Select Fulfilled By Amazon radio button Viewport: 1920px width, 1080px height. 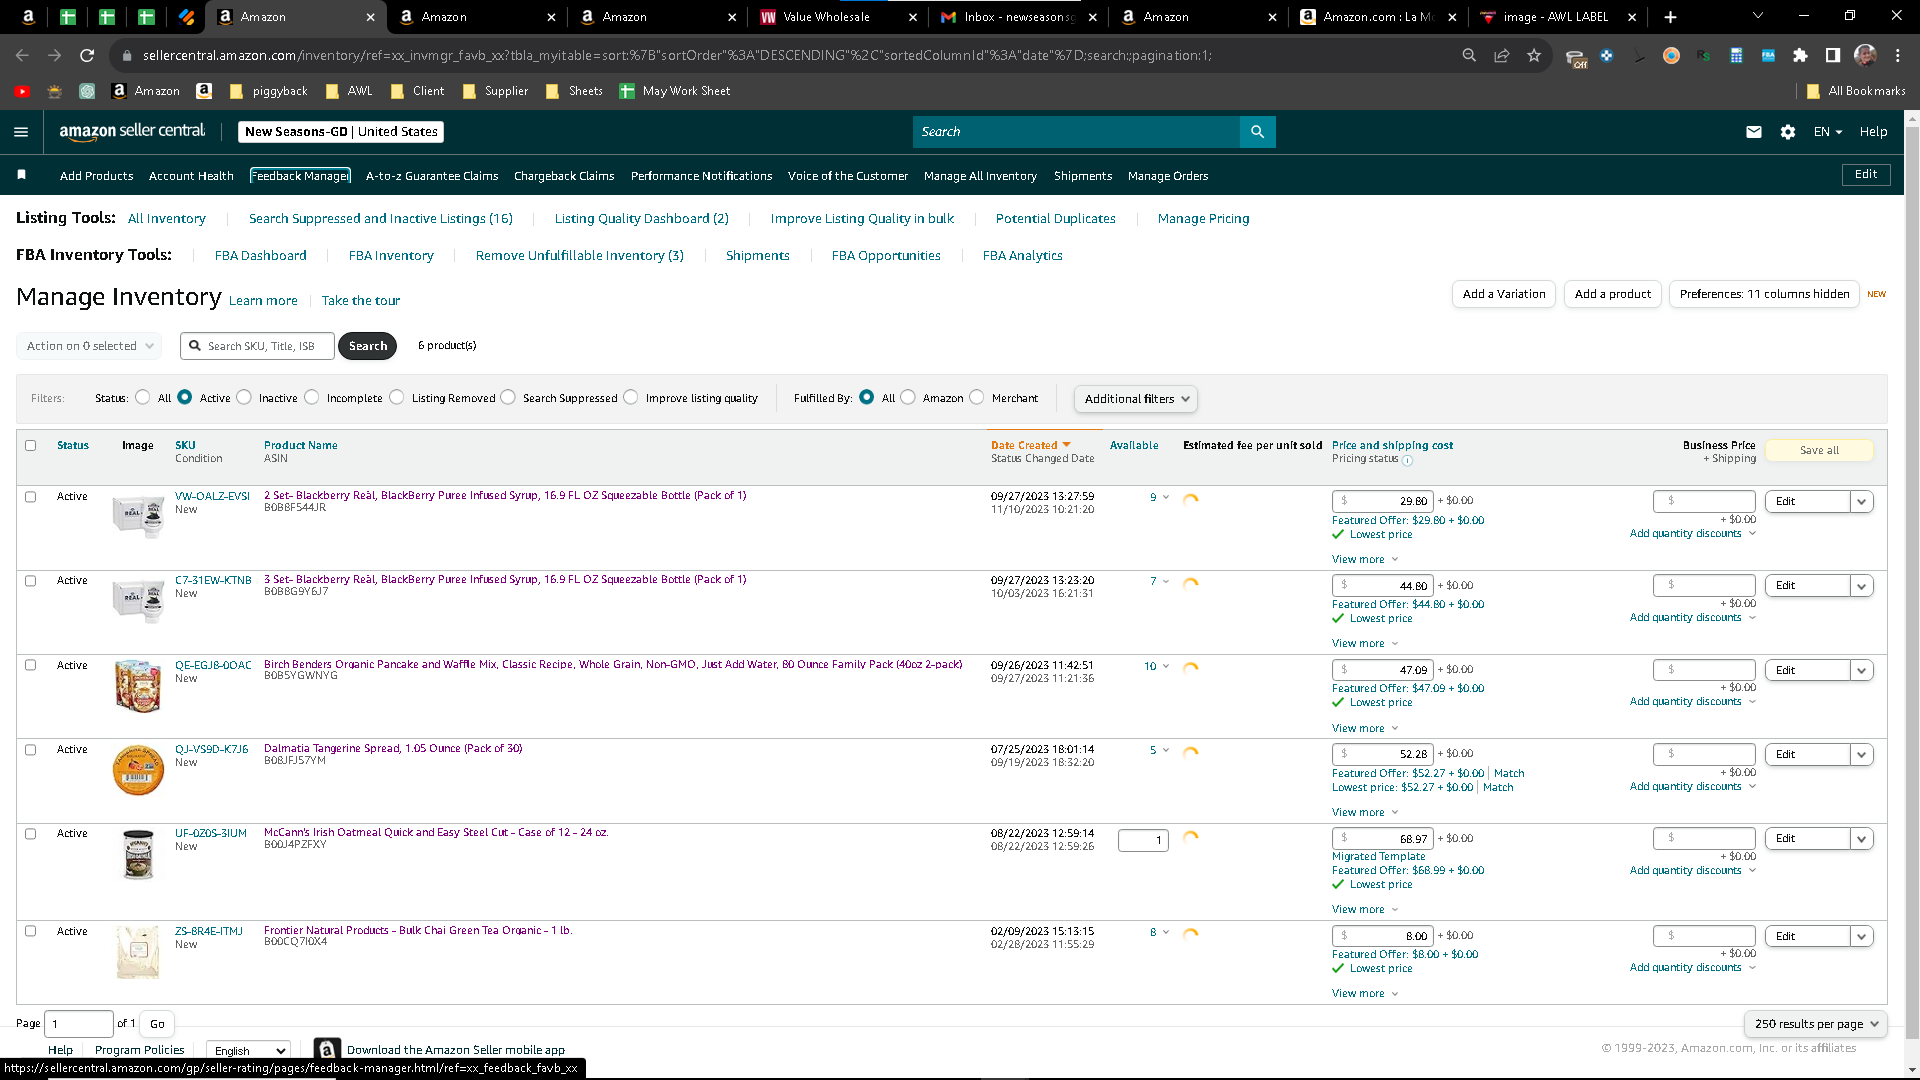(908, 397)
